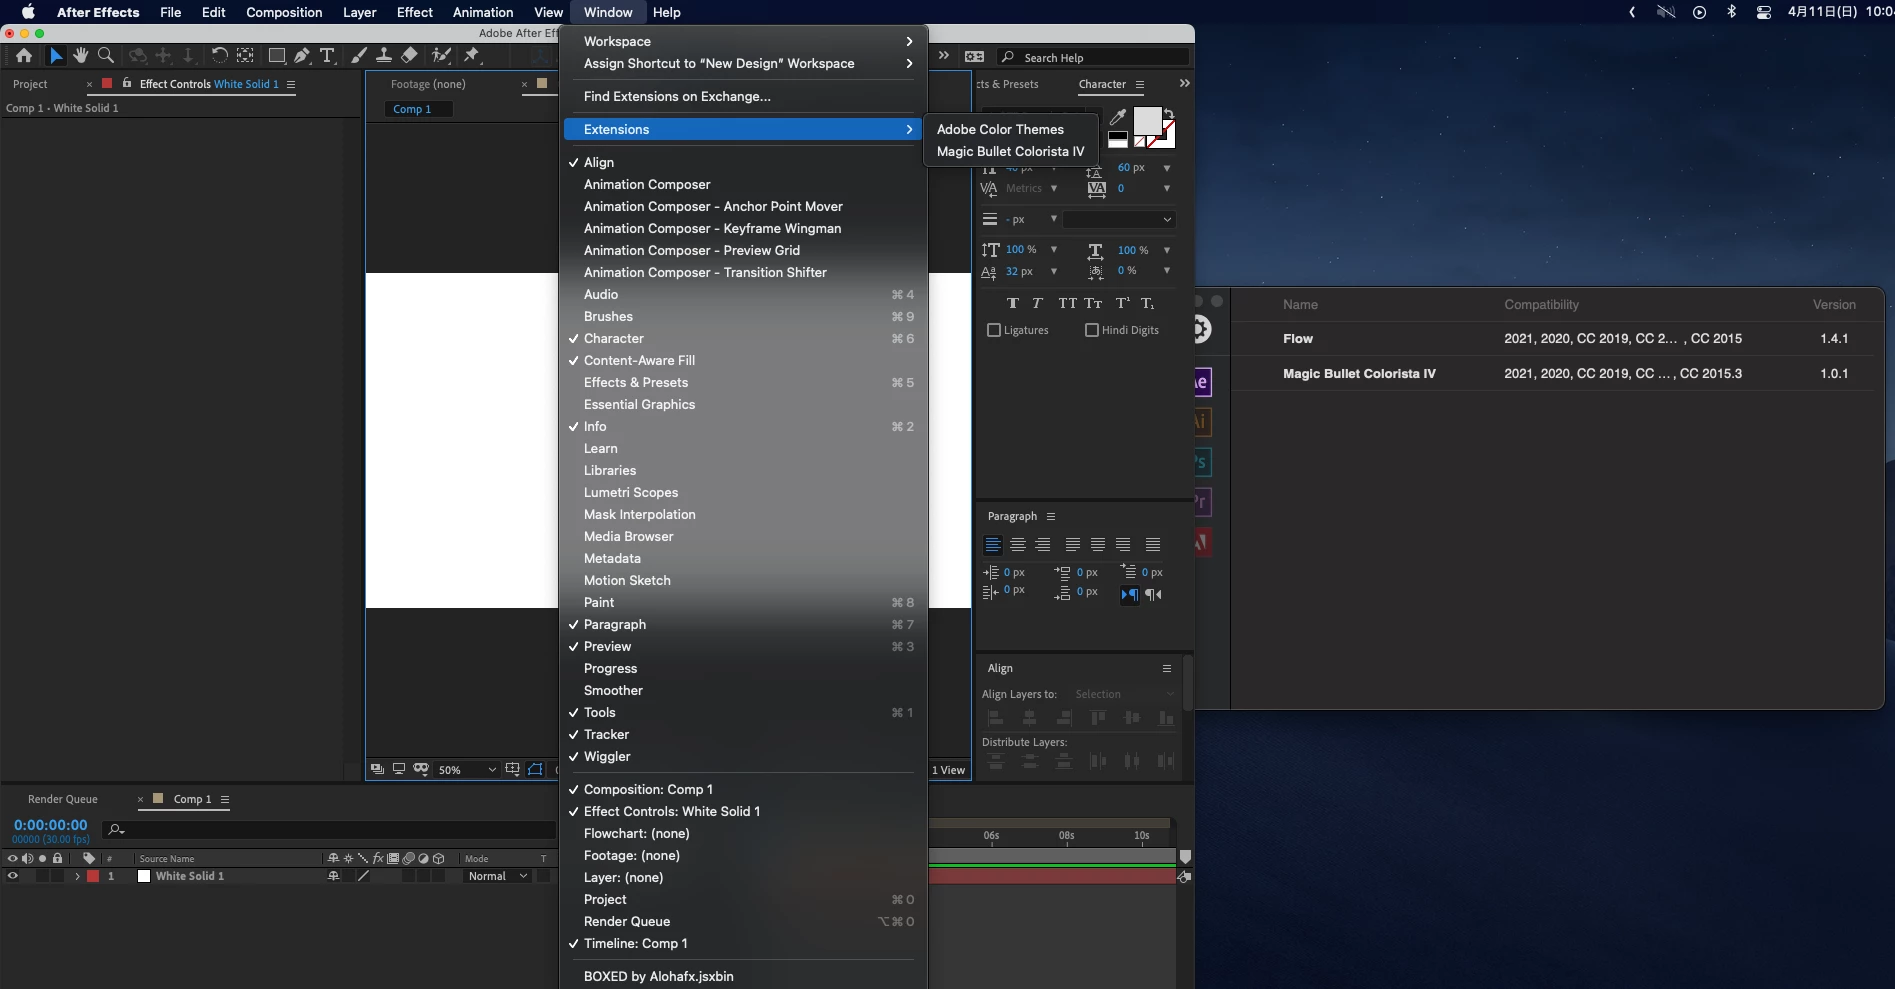
Task: Click the red label color of White Solid 1
Action: click(x=93, y=876)
